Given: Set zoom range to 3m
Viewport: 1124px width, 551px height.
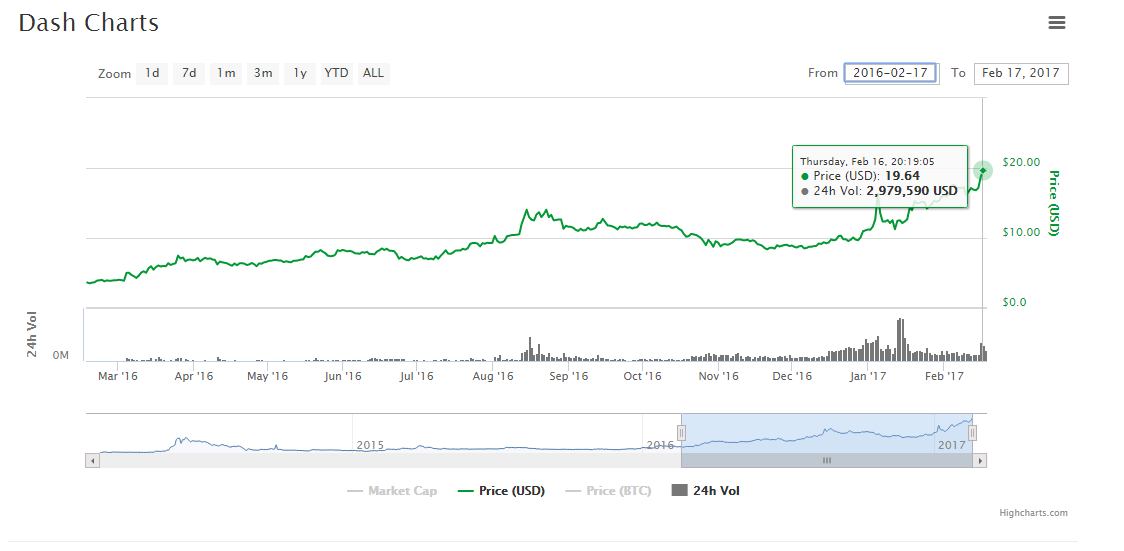Looking at the screenshot, I should (x=263, y=73).
